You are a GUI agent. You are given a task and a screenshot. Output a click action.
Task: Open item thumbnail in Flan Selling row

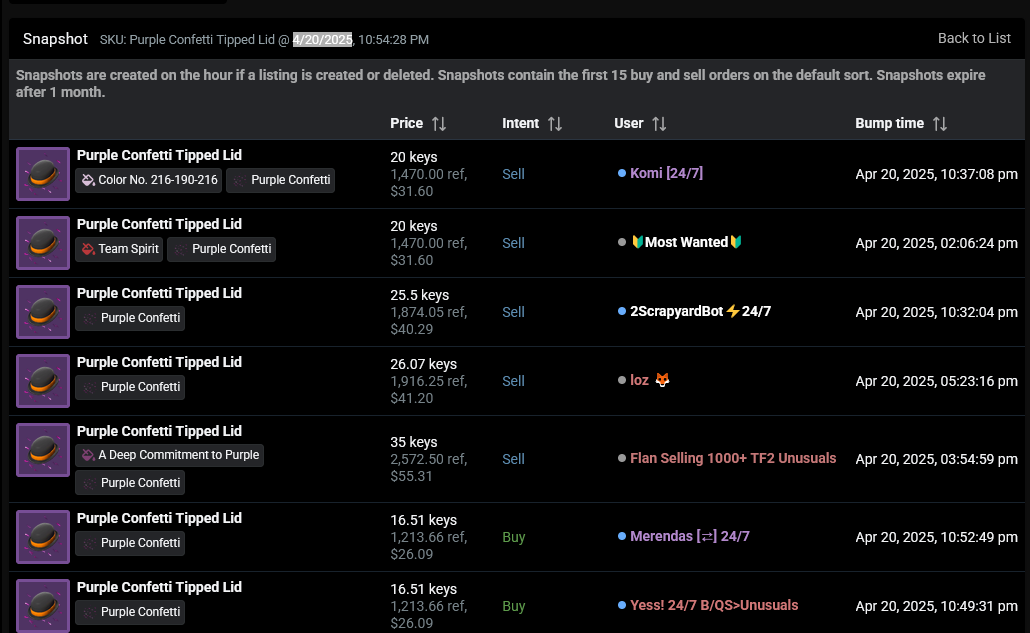pyautogui.click(x=43, y=450)
